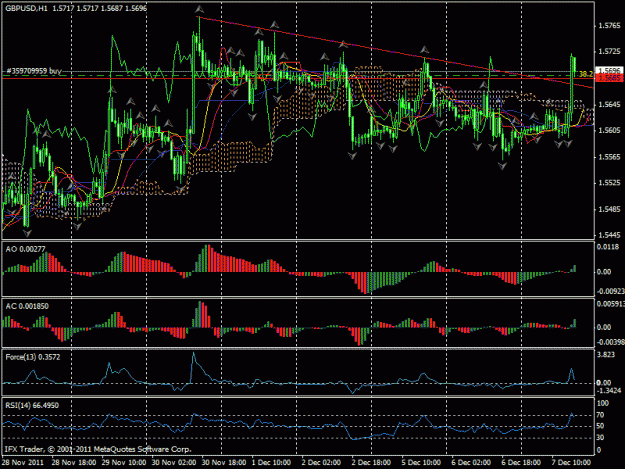Click the 1.5565 price scale value
The width and height of the screenshot is (625, 469).
point(609,157)
